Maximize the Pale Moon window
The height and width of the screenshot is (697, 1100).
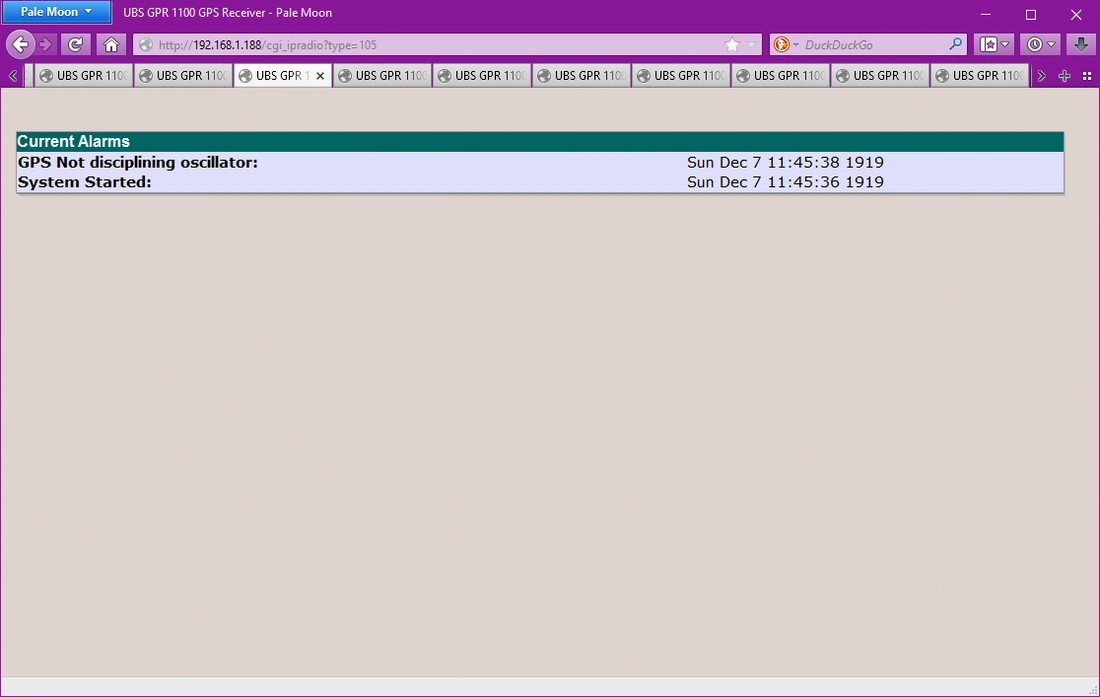click(x=1031, y=13)
